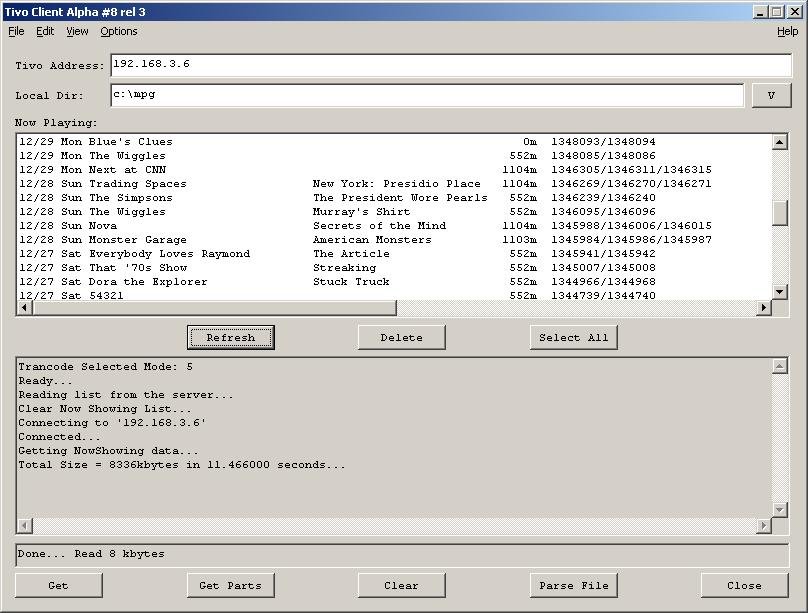Select the Everybody Loves Raymond row
Image resolution: width=808 pixels, height=613 pixels.
394,254
